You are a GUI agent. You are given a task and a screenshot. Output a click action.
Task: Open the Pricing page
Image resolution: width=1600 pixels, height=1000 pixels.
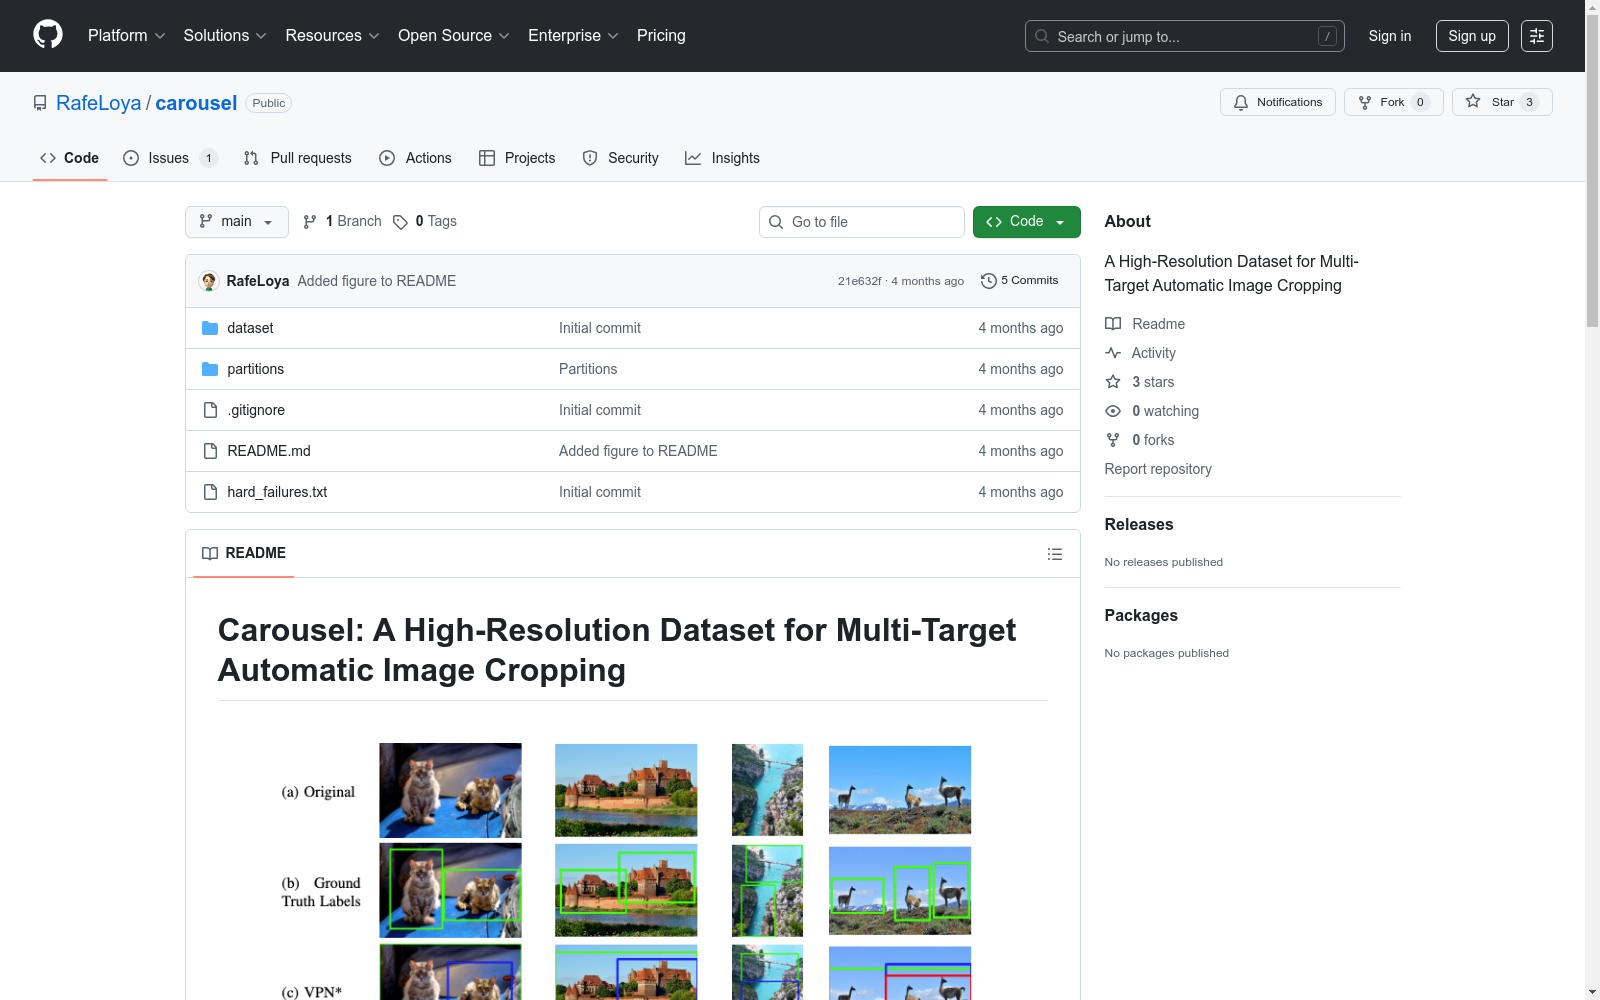661,36
